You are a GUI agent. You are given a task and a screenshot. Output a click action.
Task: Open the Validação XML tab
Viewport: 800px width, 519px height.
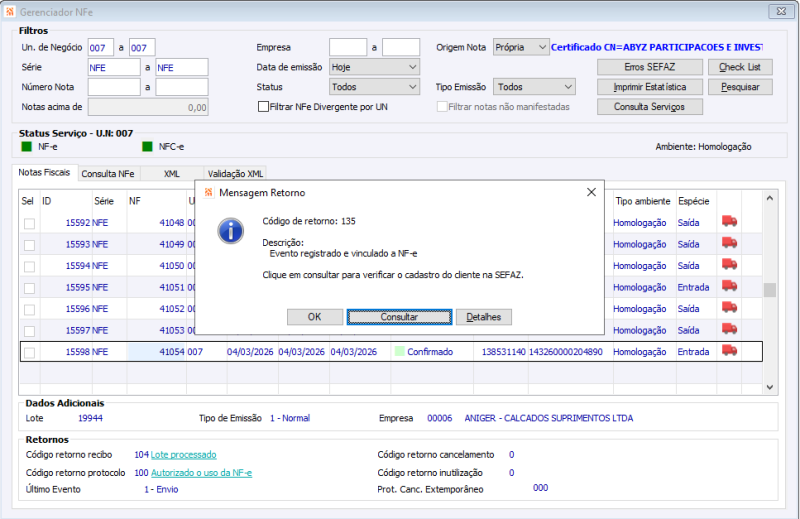coord(235,174)
